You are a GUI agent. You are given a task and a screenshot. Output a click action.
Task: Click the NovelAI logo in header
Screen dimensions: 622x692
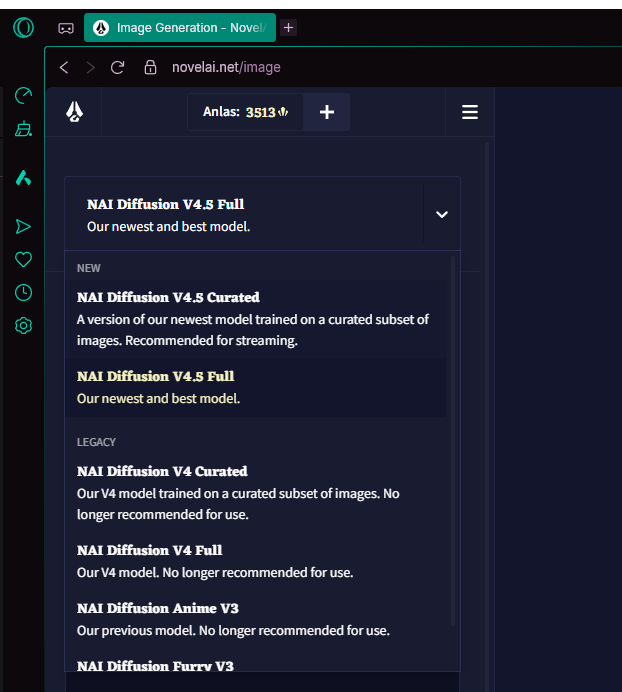75,112
